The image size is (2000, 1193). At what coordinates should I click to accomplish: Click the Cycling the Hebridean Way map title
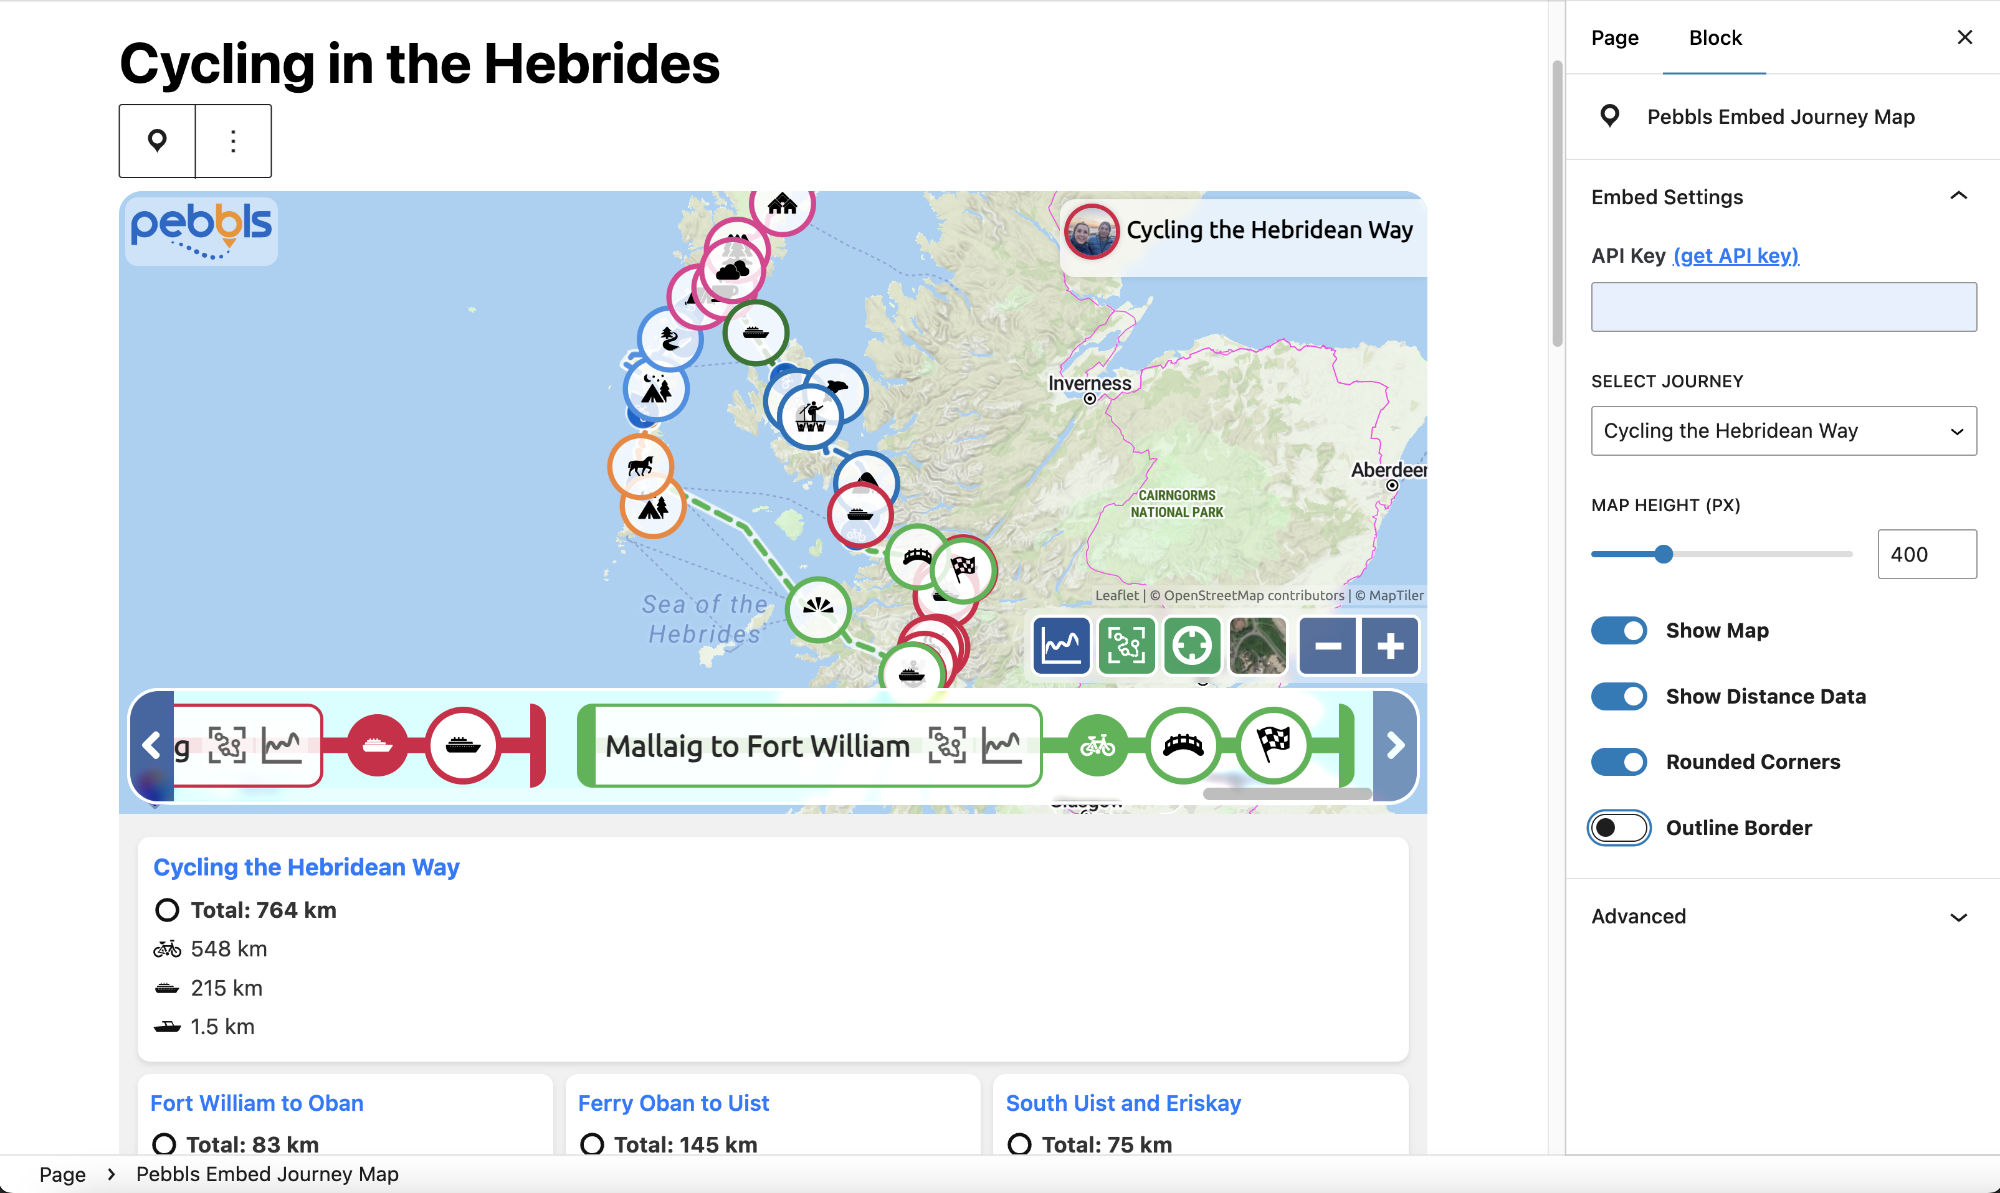1269,230
